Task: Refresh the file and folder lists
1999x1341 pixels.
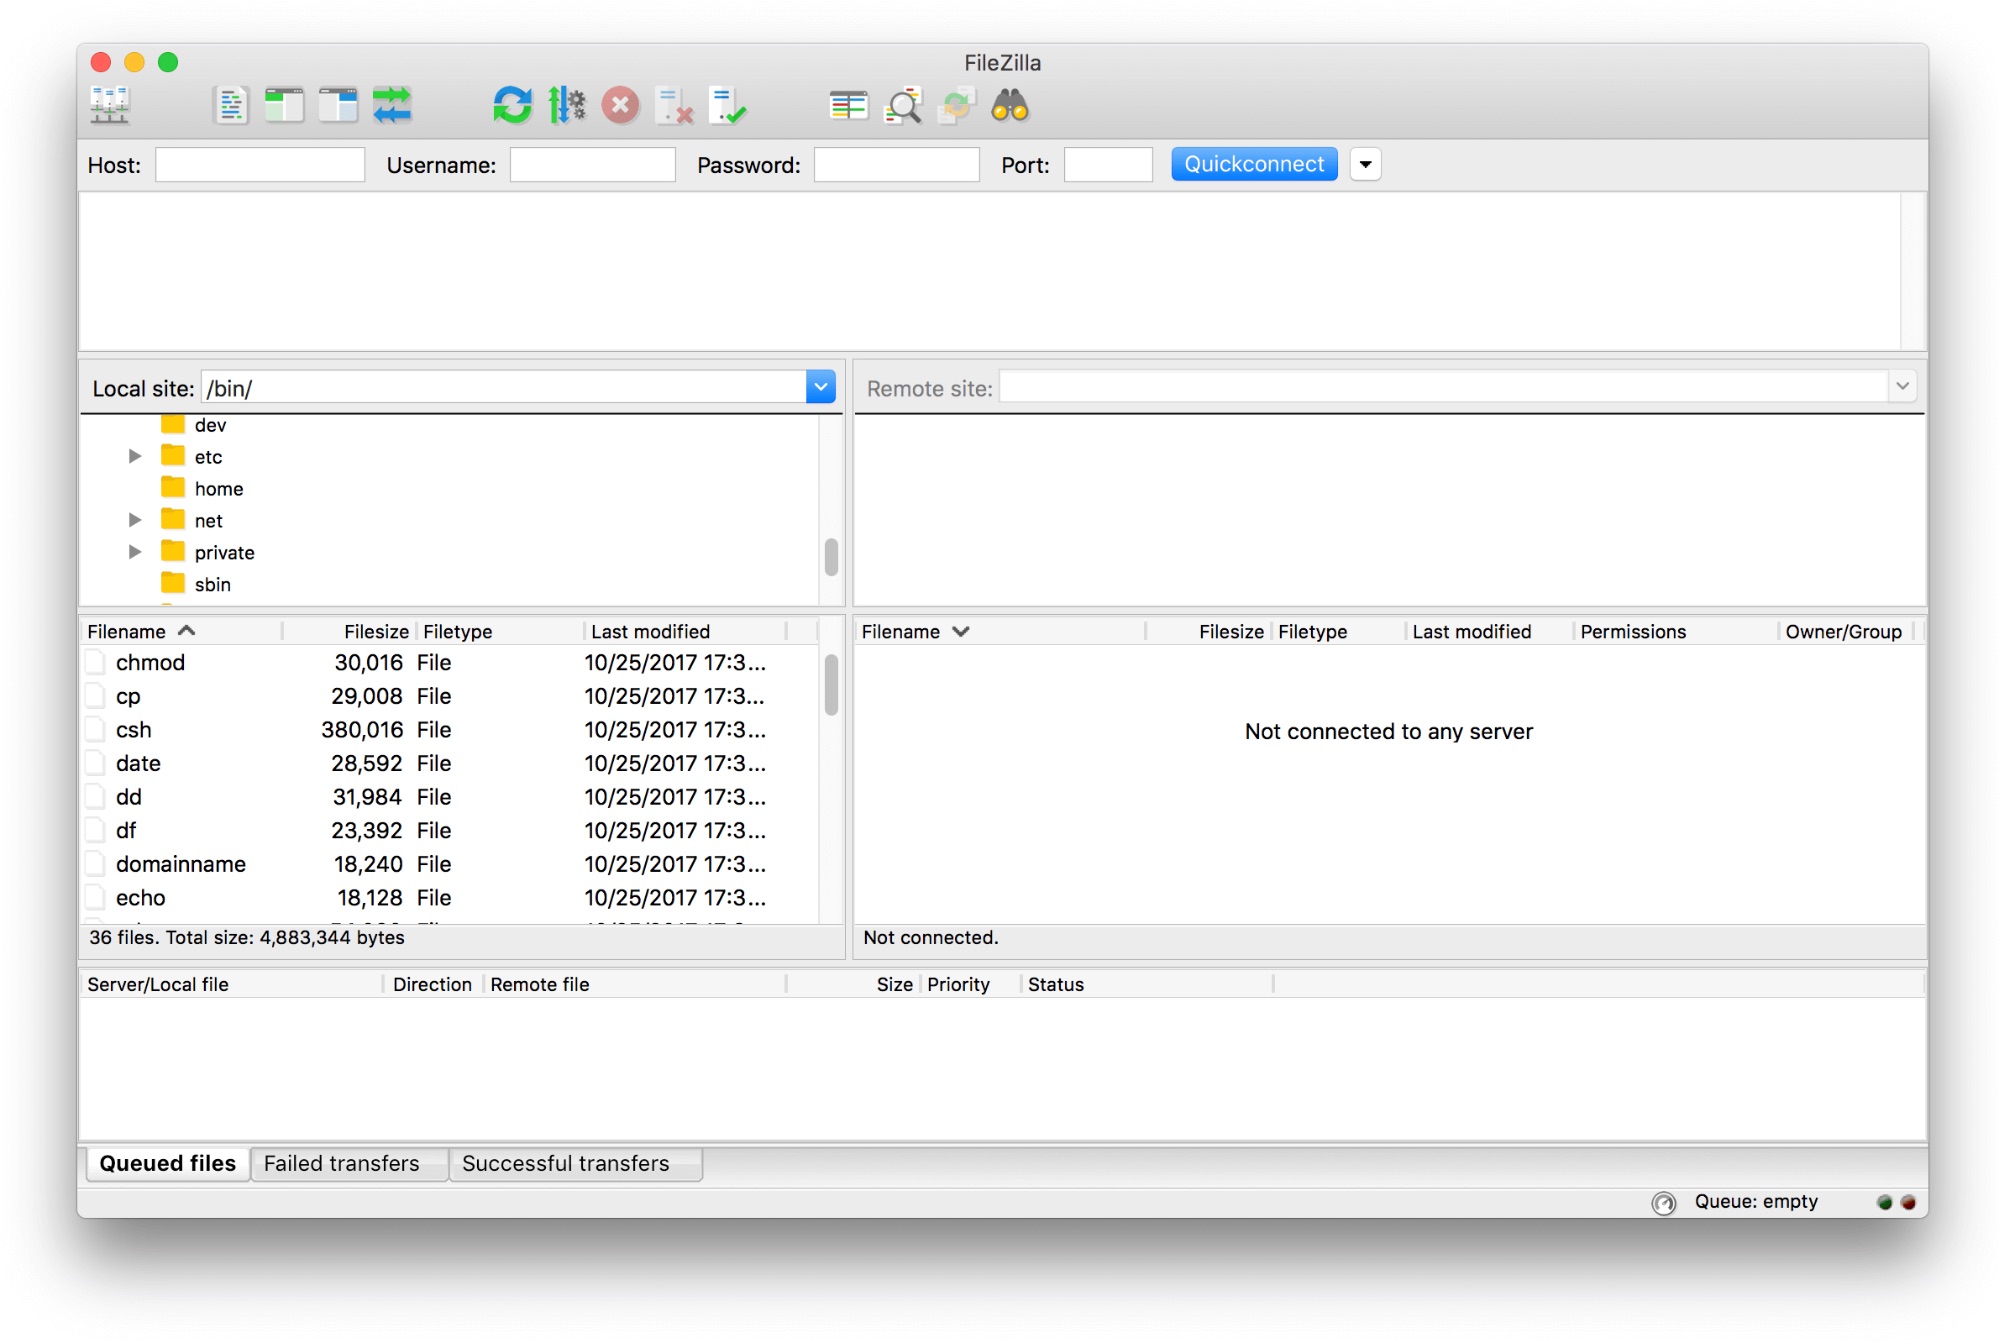Action: (512, 105)
